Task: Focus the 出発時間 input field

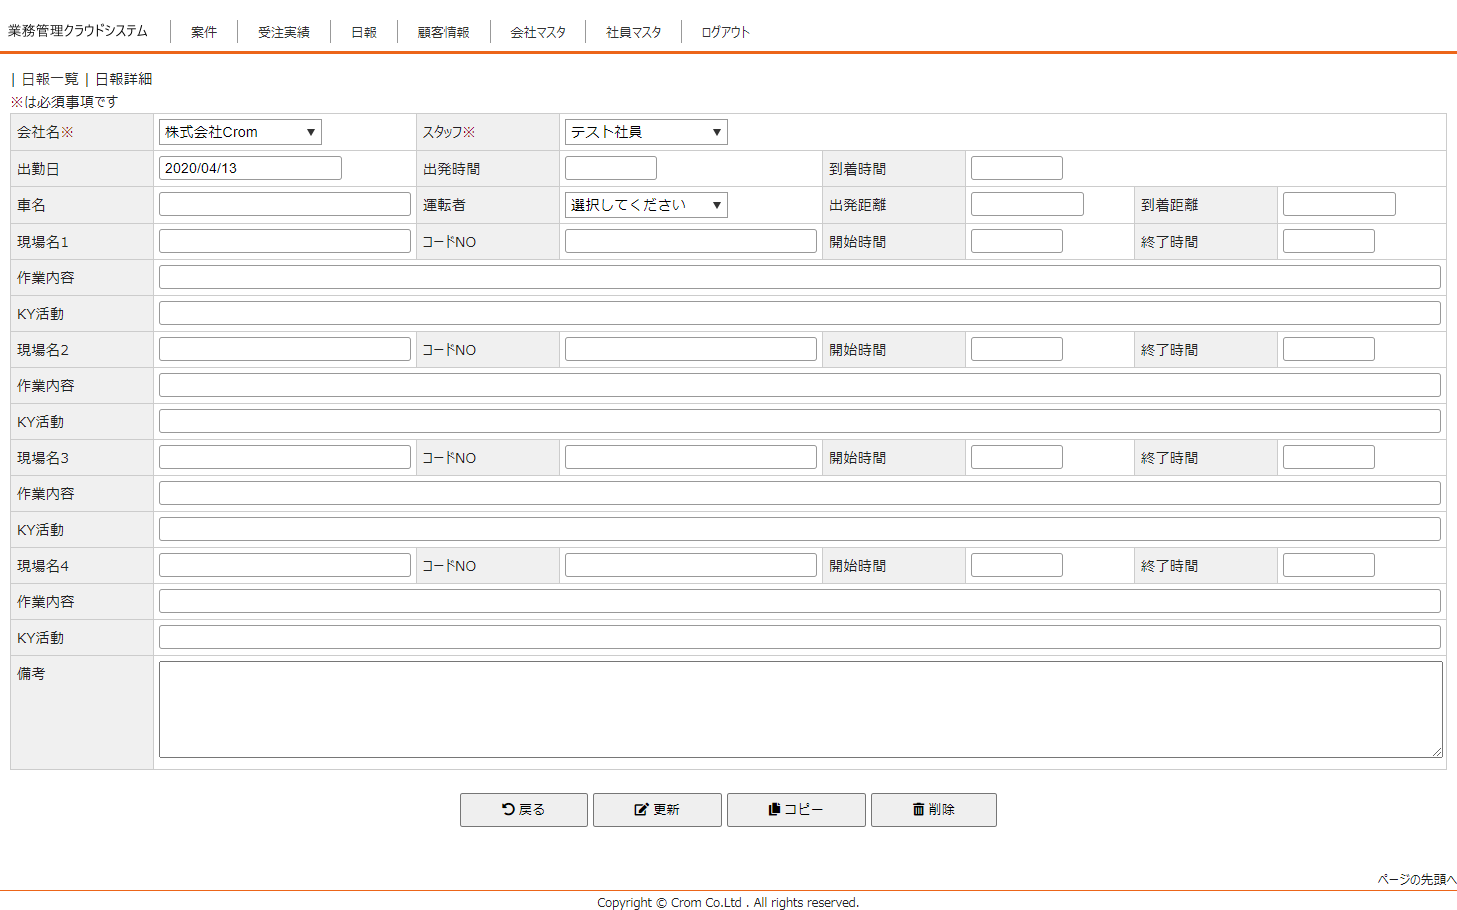Action: (x=611, y=168)
